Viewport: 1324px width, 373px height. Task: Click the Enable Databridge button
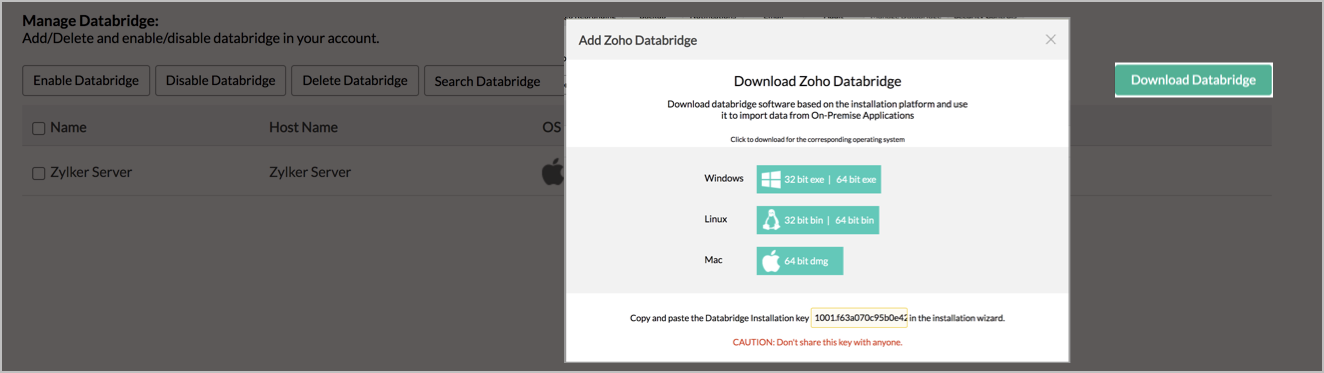[86, 81]
